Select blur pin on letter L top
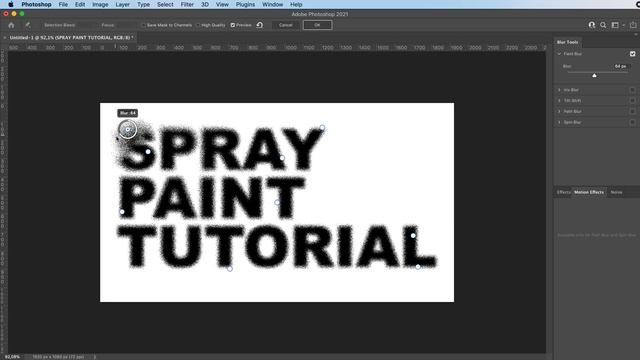 [x=413, y=236]
